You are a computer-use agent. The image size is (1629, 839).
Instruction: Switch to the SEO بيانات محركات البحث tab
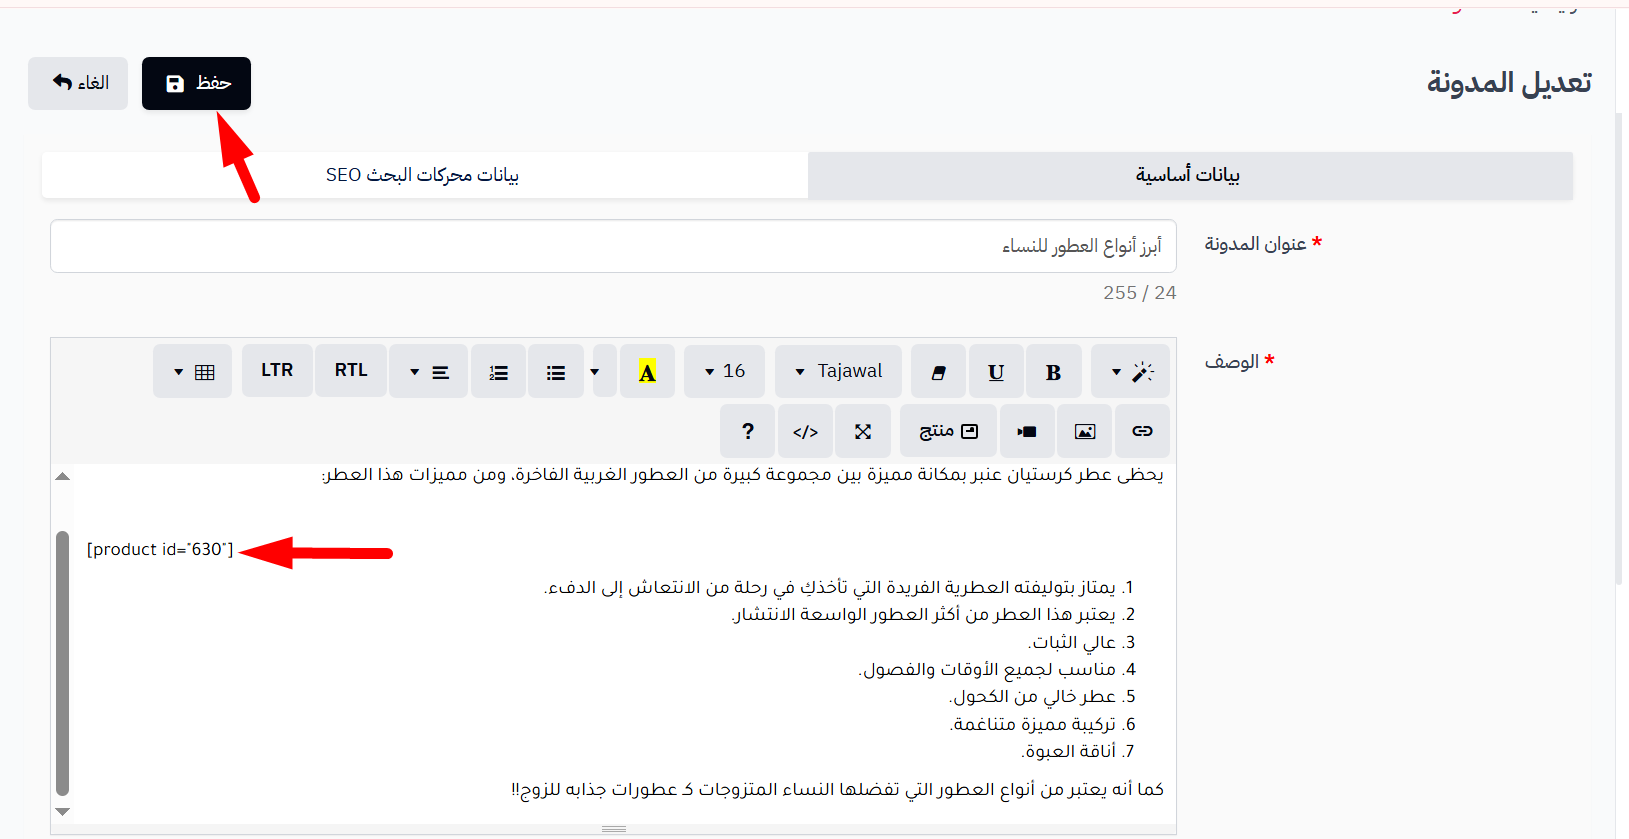point(424,175)
